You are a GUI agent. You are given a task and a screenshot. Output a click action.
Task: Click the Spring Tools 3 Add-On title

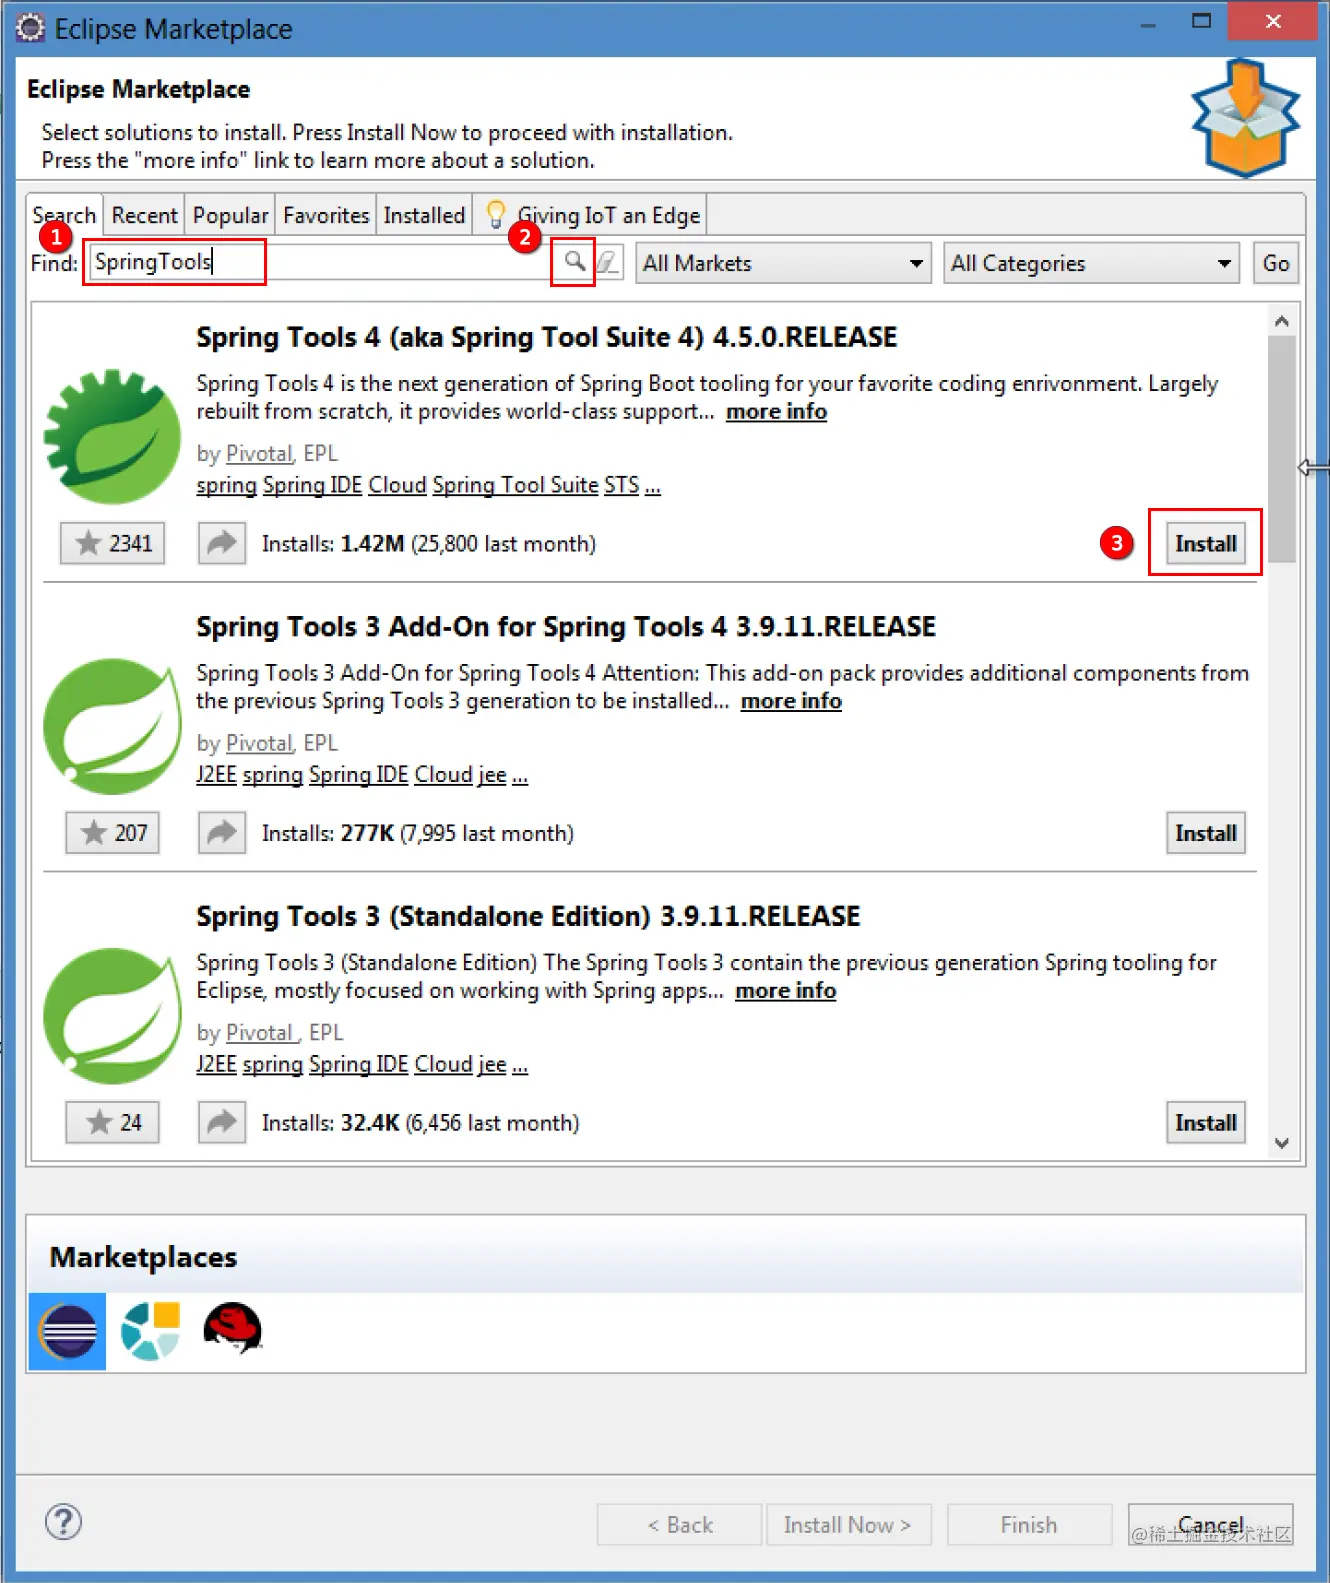(x=566, y=626)
